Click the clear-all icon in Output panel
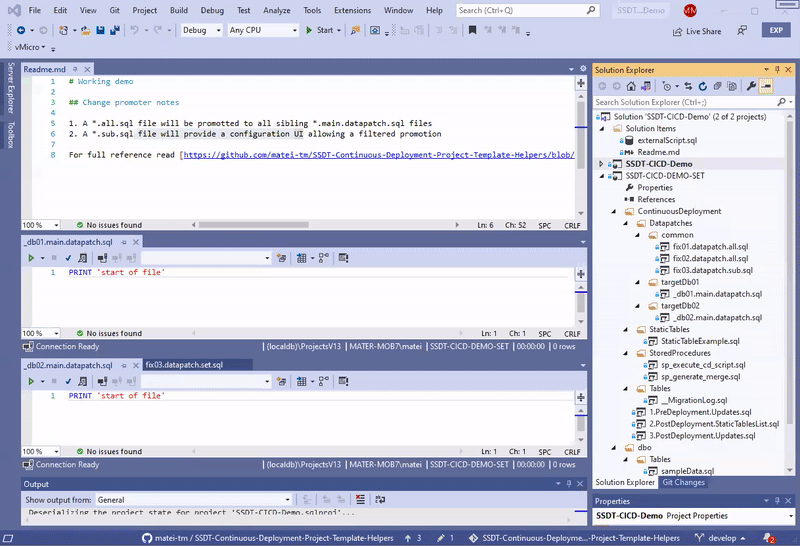Screen dimensions: 800x546 tap(360, 500)
